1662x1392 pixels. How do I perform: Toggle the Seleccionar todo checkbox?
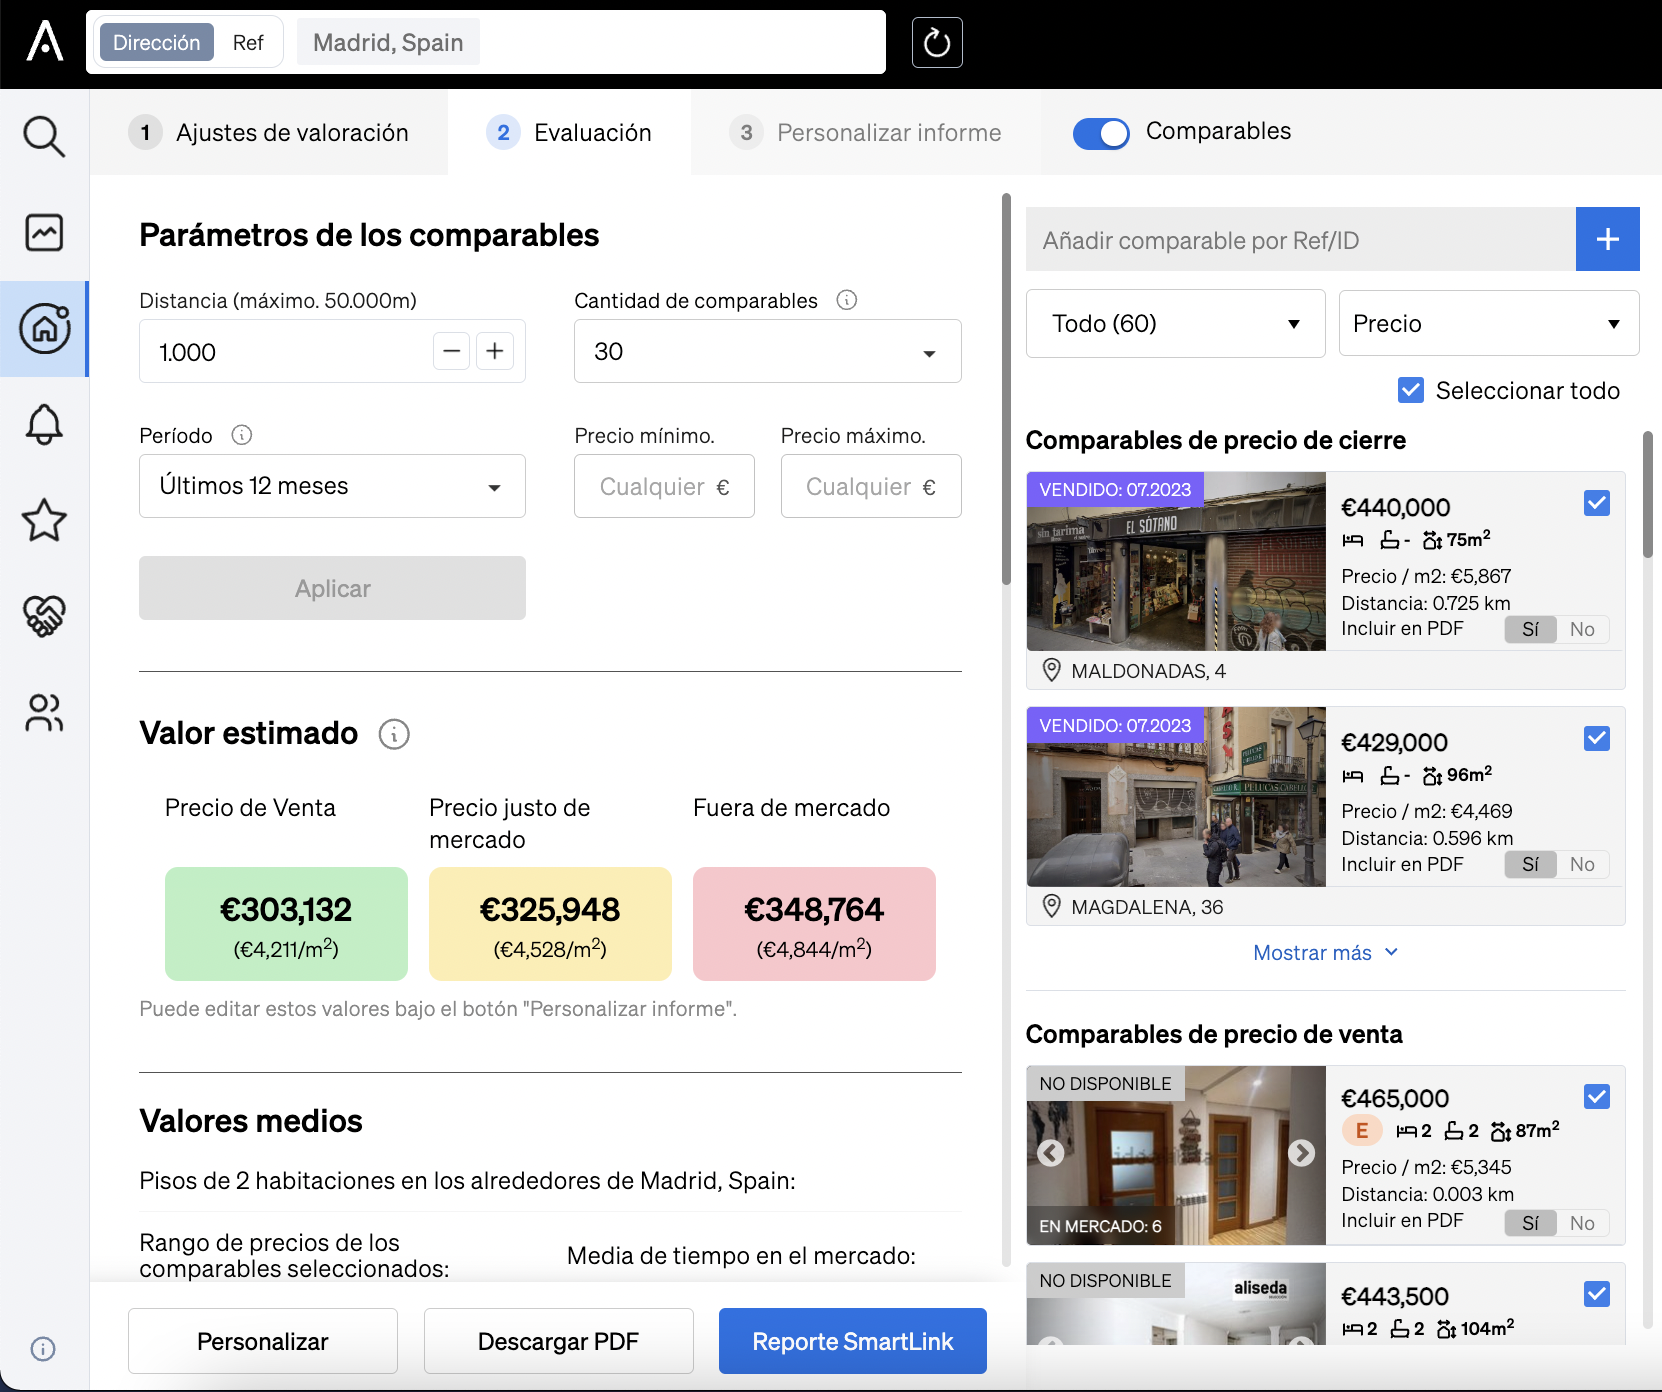pos(1411,390)
